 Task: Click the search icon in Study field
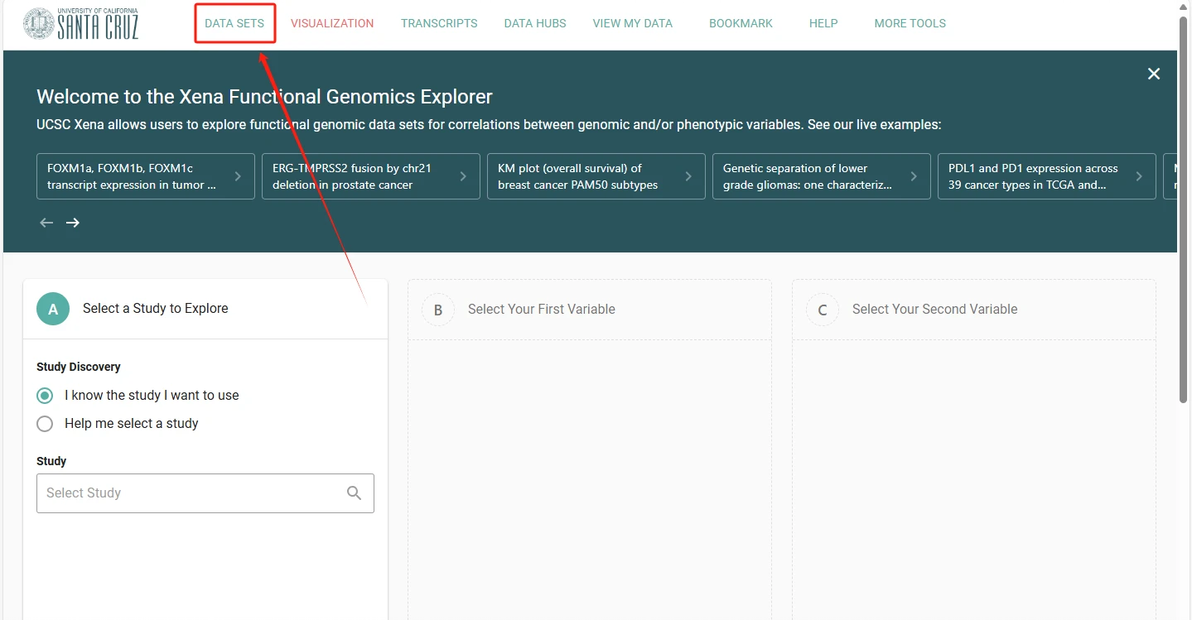coord(354,493)
